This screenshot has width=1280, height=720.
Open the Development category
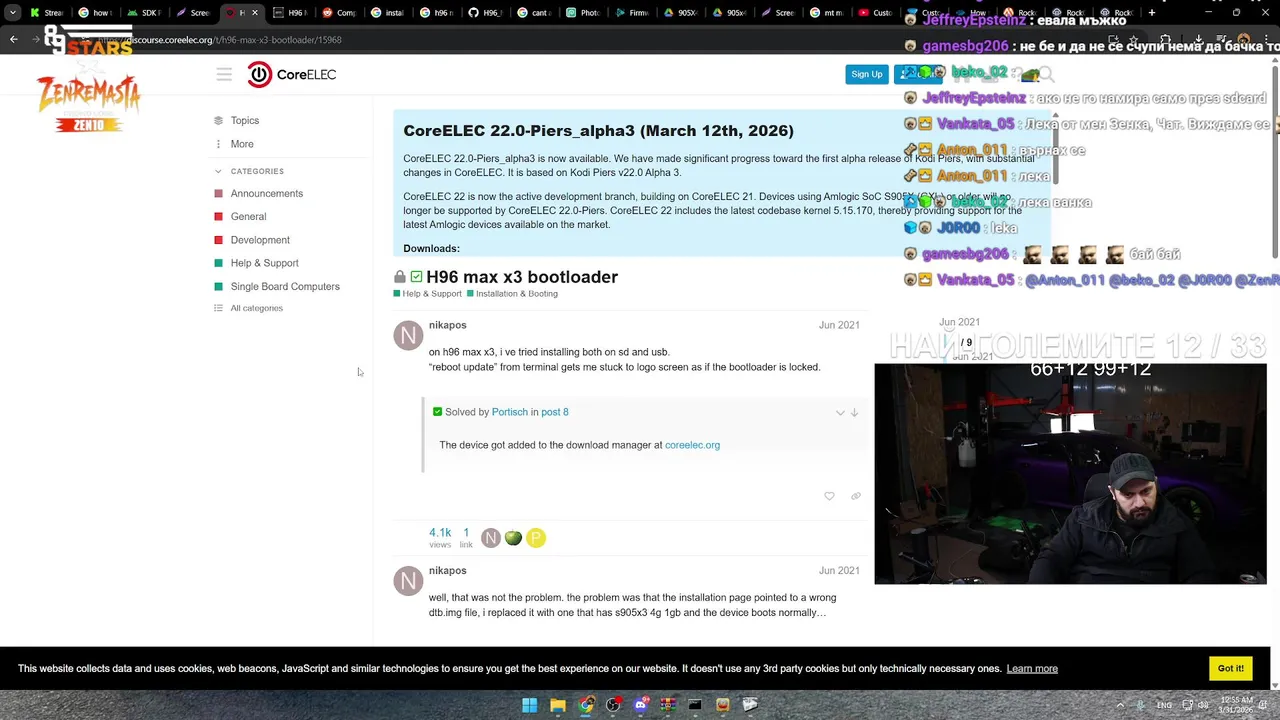point(260,240)
